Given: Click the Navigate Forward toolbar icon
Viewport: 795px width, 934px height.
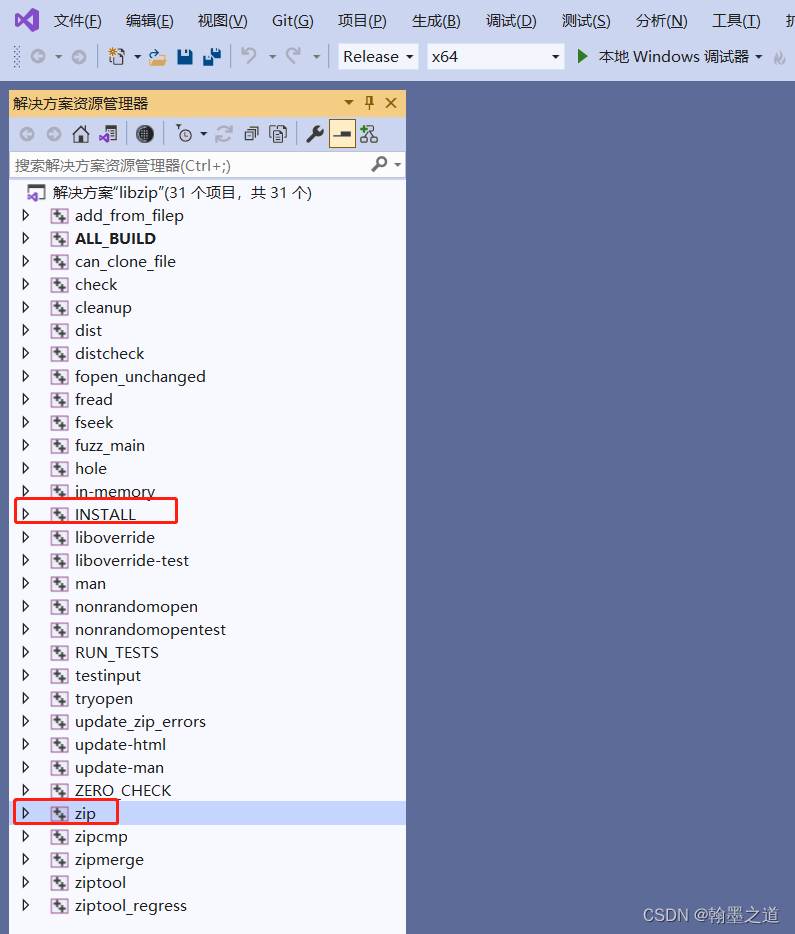Looking at the screenshot, I should point(79,57).
